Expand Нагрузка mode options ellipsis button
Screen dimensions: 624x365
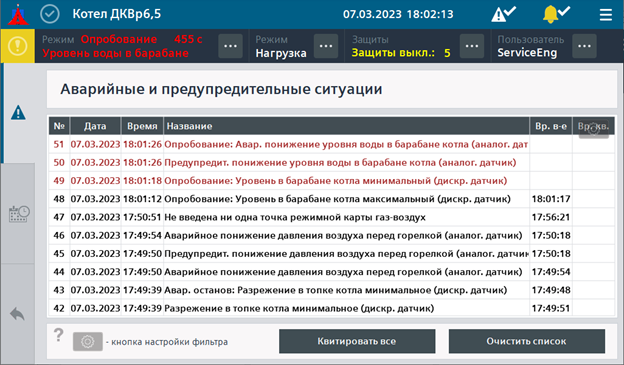coord(326,46)
